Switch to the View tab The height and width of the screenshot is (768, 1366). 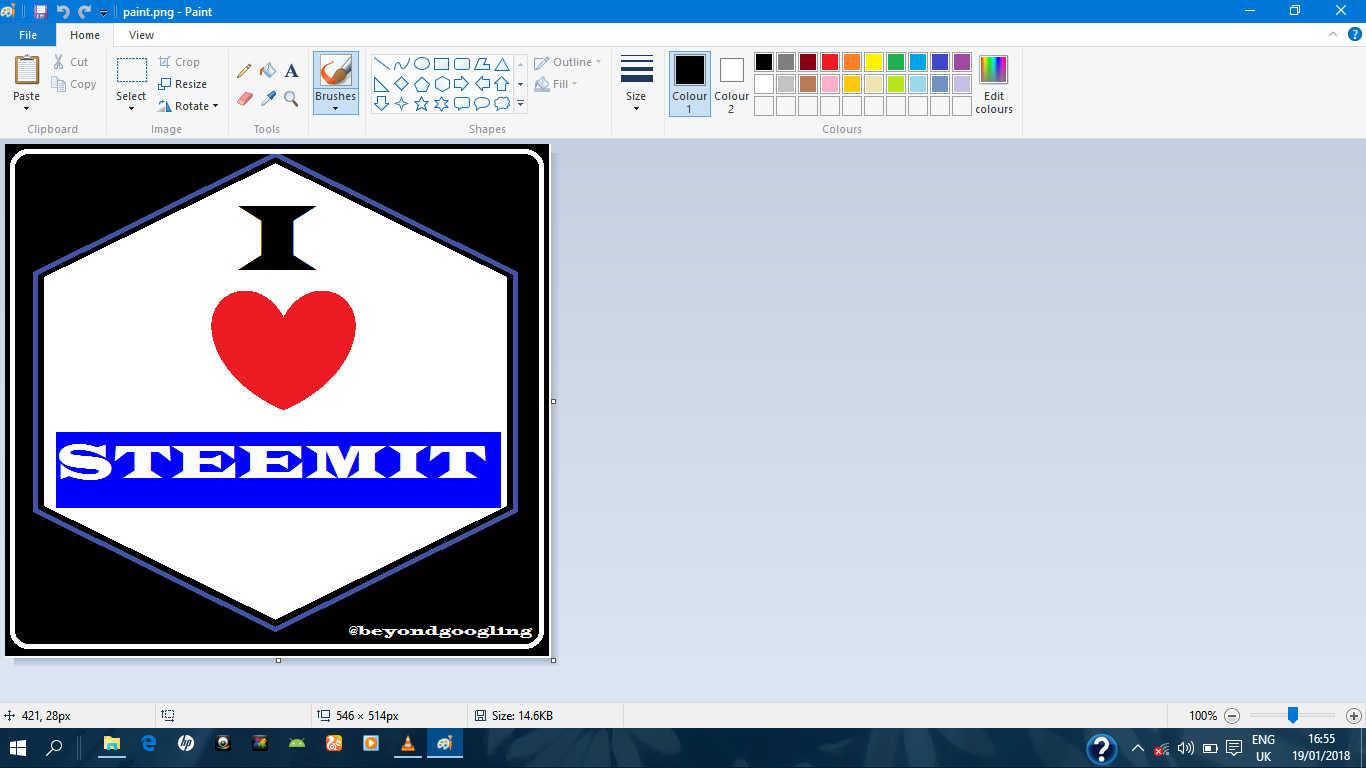(x=142, y=35)
